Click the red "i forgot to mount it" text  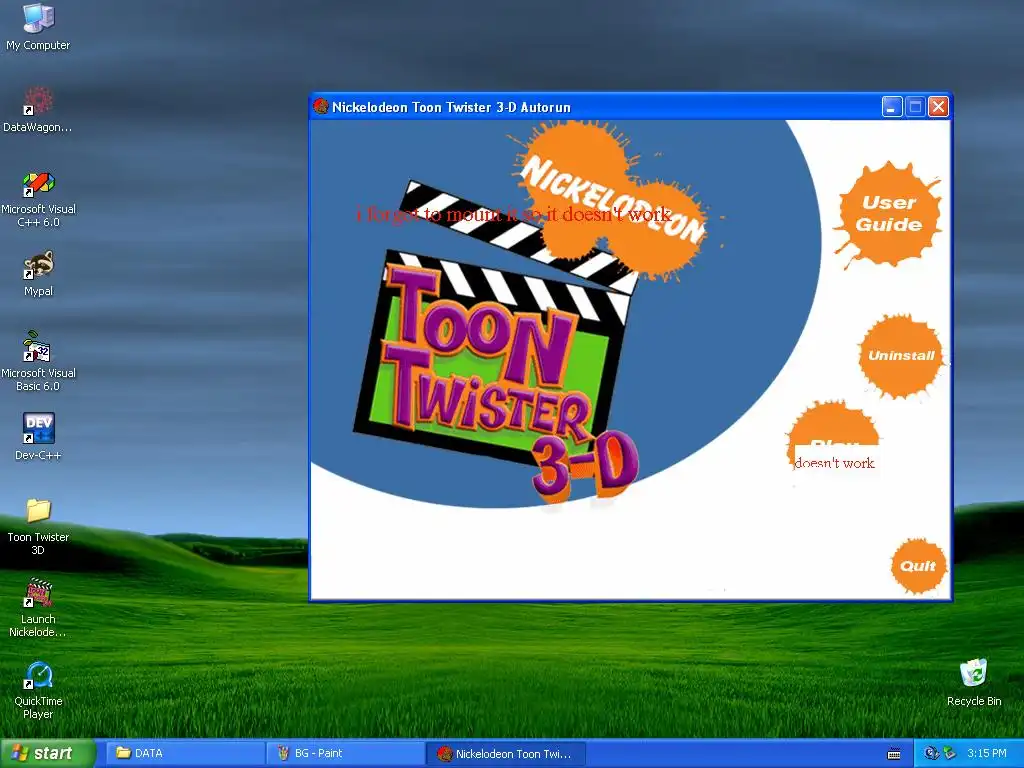pyautogui.click(x=514, y=214)
